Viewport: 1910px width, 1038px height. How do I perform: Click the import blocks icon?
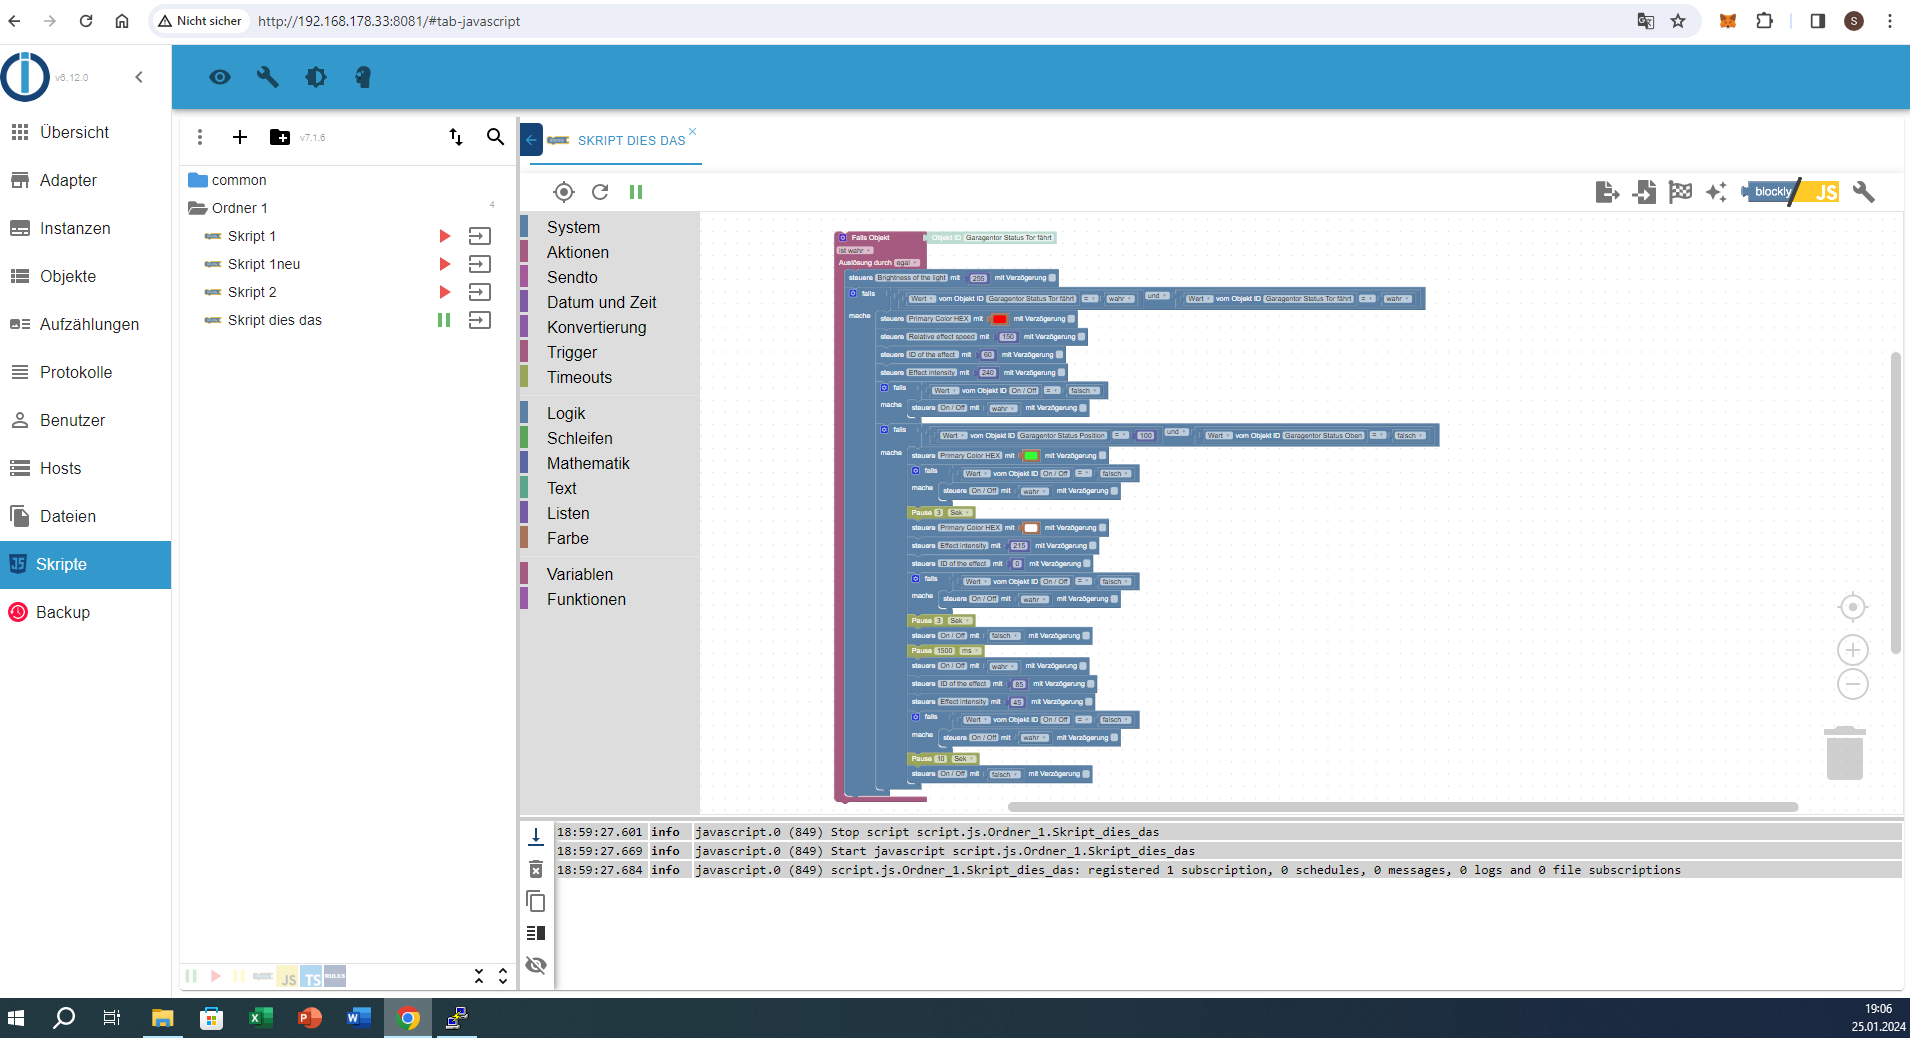1644,192
